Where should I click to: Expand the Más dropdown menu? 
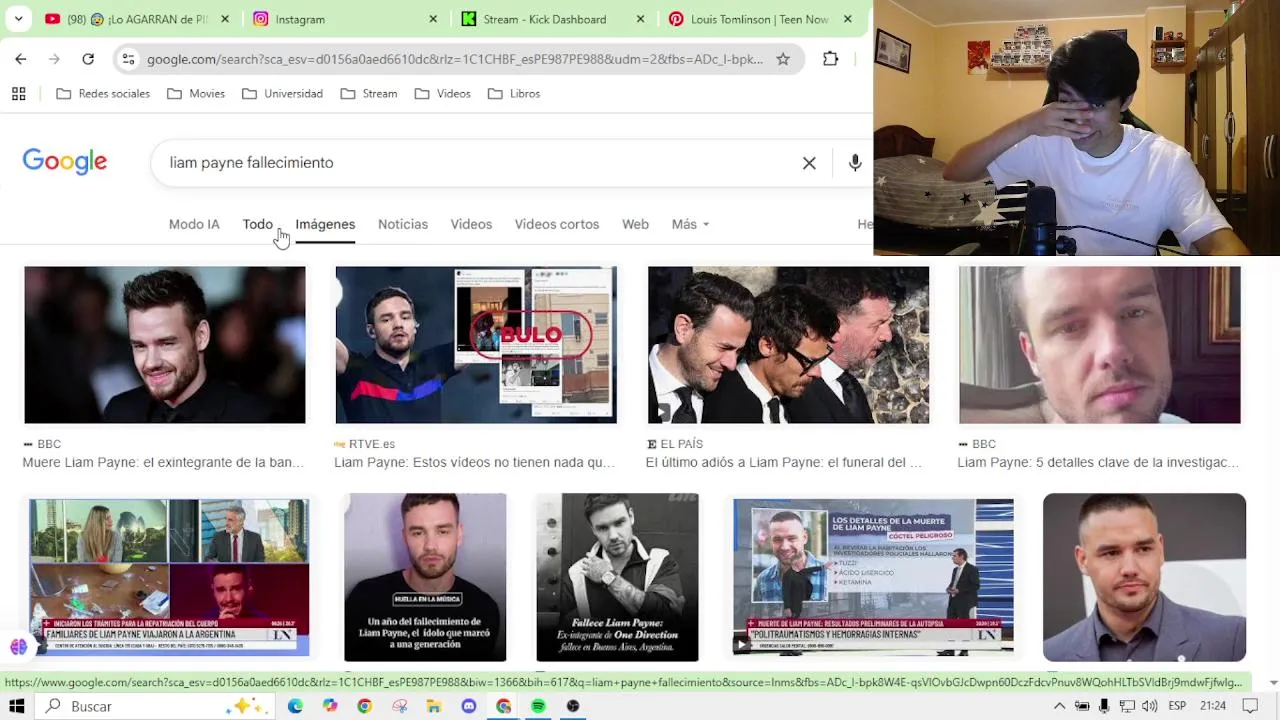690,224
